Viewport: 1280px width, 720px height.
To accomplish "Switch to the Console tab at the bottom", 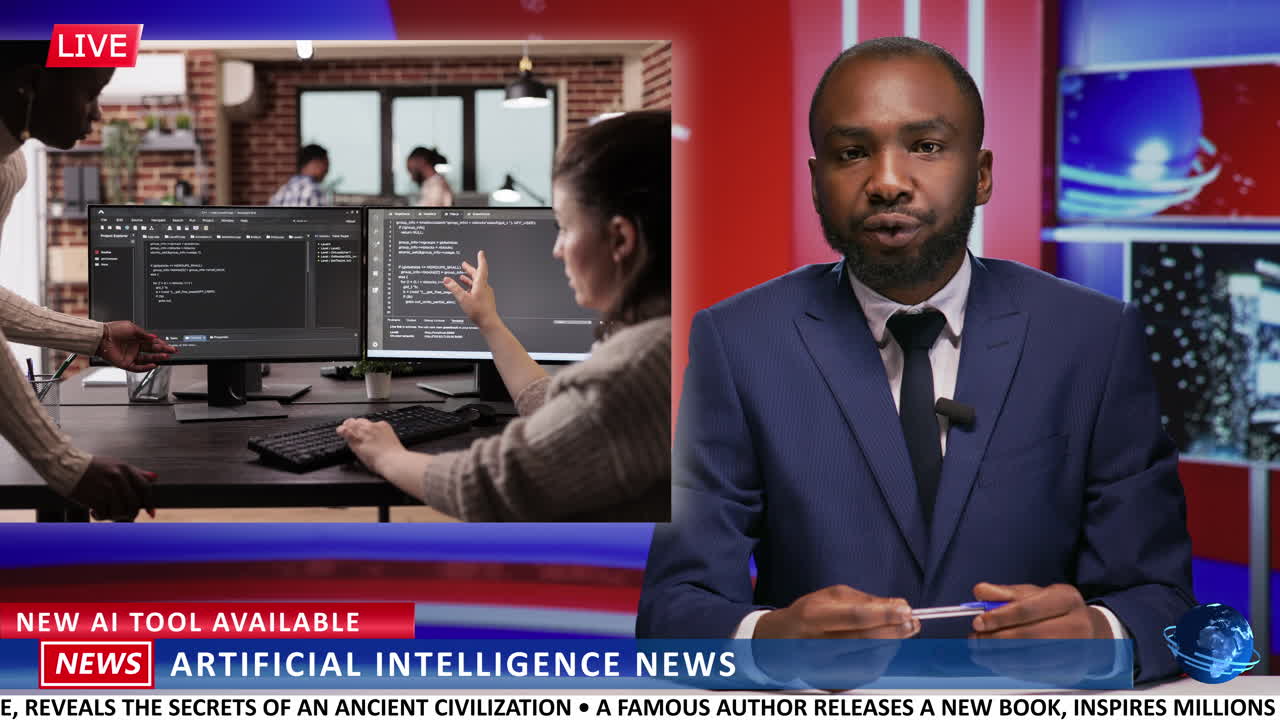I will (x=195, y=337).
